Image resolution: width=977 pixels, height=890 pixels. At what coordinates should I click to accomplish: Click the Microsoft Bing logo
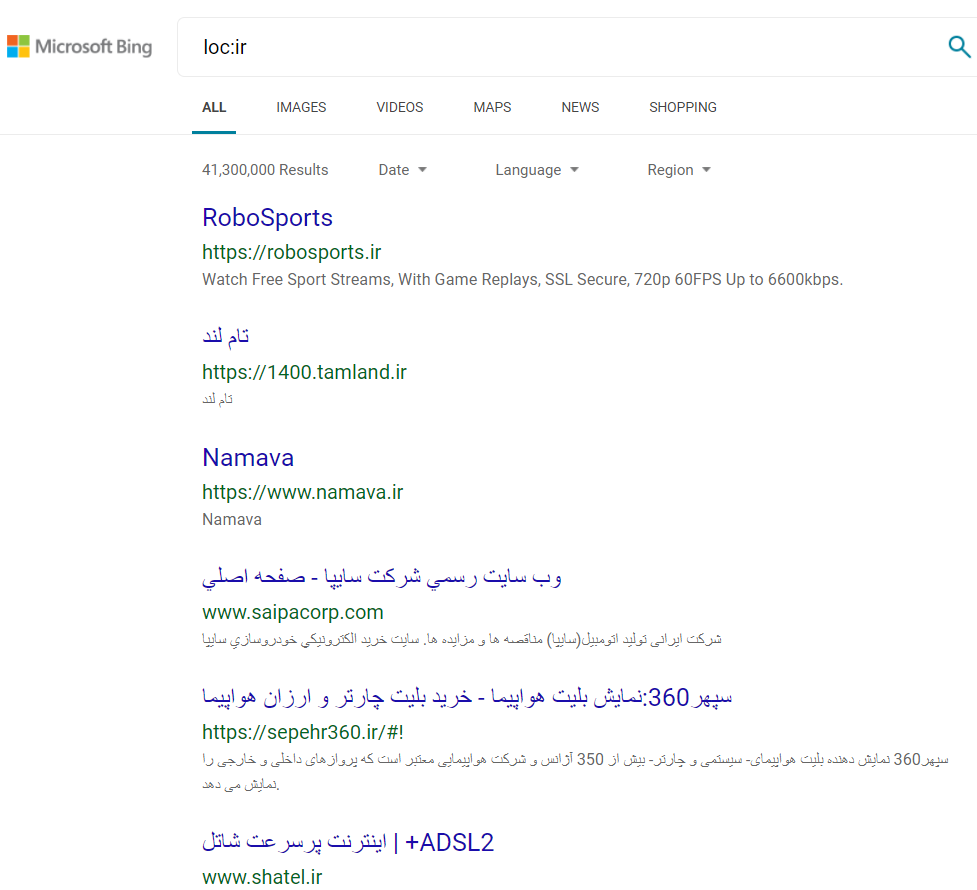(x=79, y=47)
